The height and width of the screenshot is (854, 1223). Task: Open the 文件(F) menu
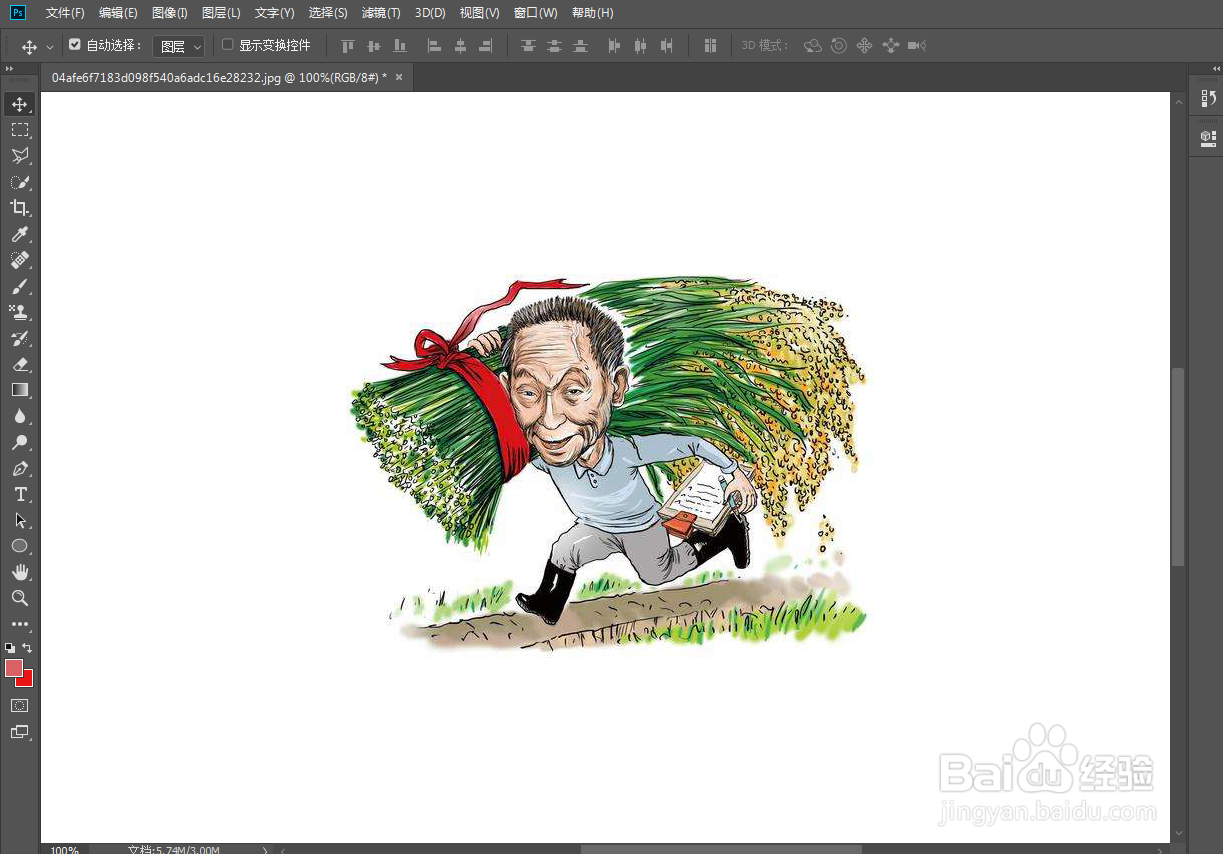click(x=65, y=13)
